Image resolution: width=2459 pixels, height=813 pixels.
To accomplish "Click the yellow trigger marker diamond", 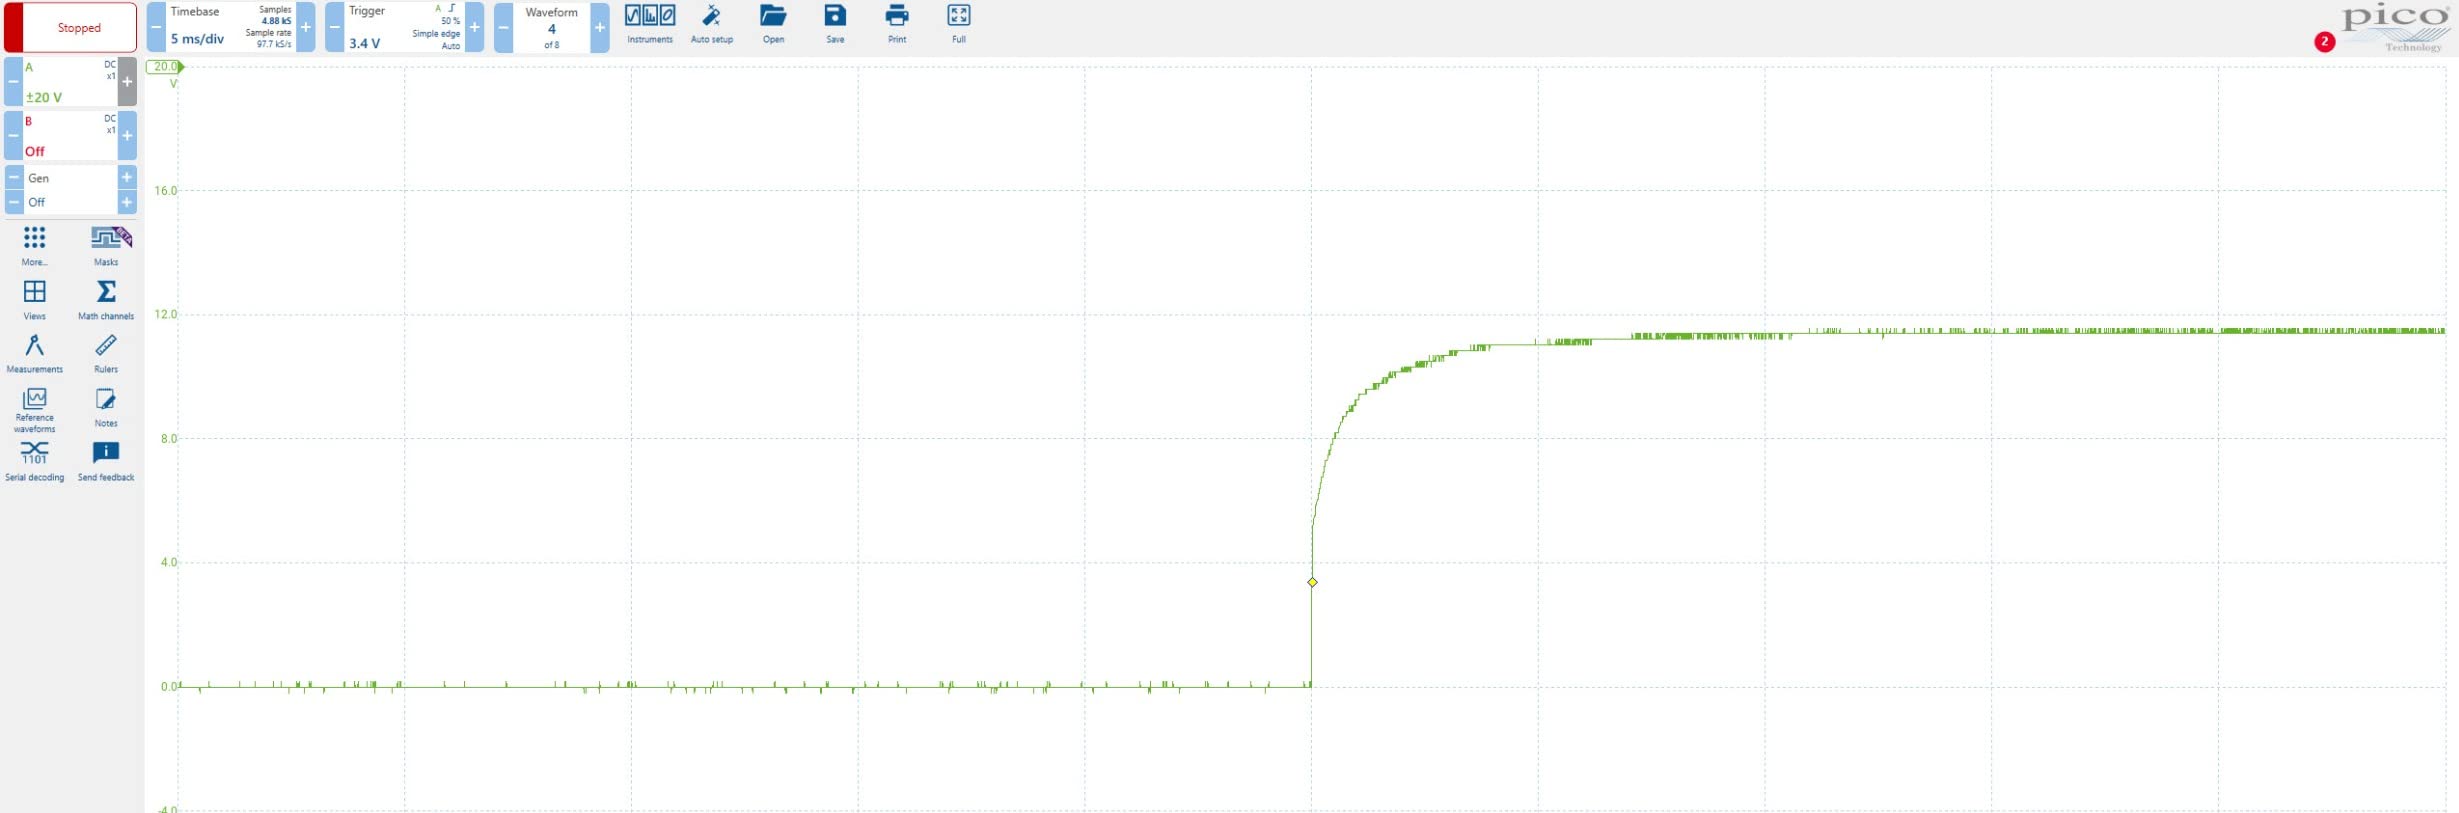I will point(1312,582).
